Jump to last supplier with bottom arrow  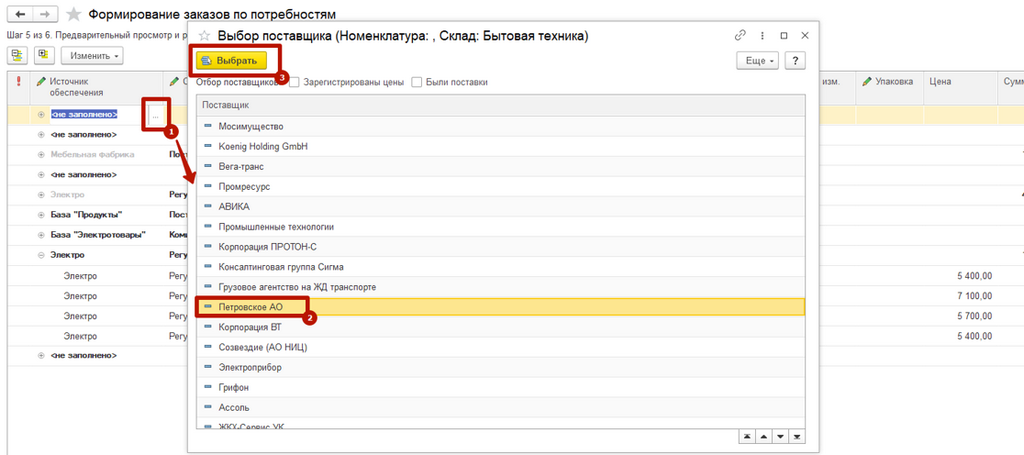[x=795, y=436]
